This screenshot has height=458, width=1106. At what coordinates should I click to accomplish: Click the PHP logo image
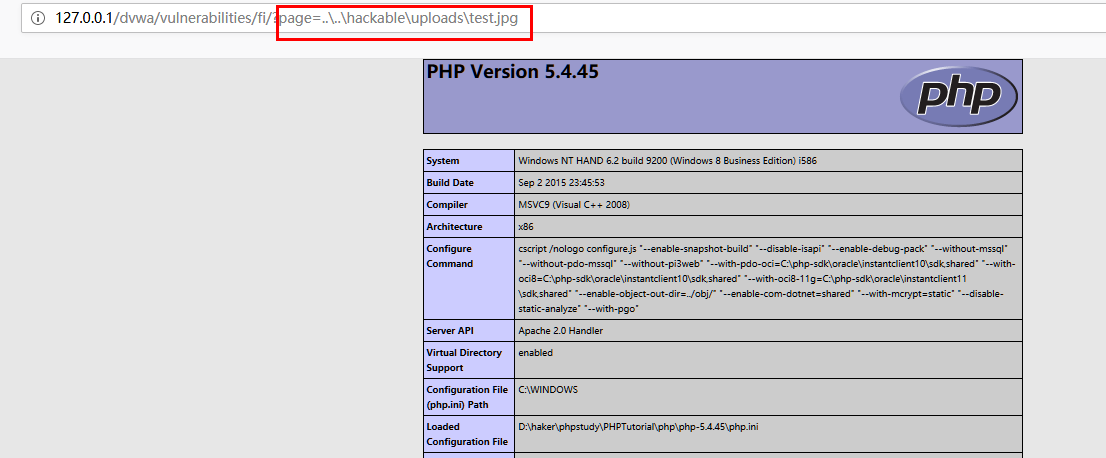(958, 96)
